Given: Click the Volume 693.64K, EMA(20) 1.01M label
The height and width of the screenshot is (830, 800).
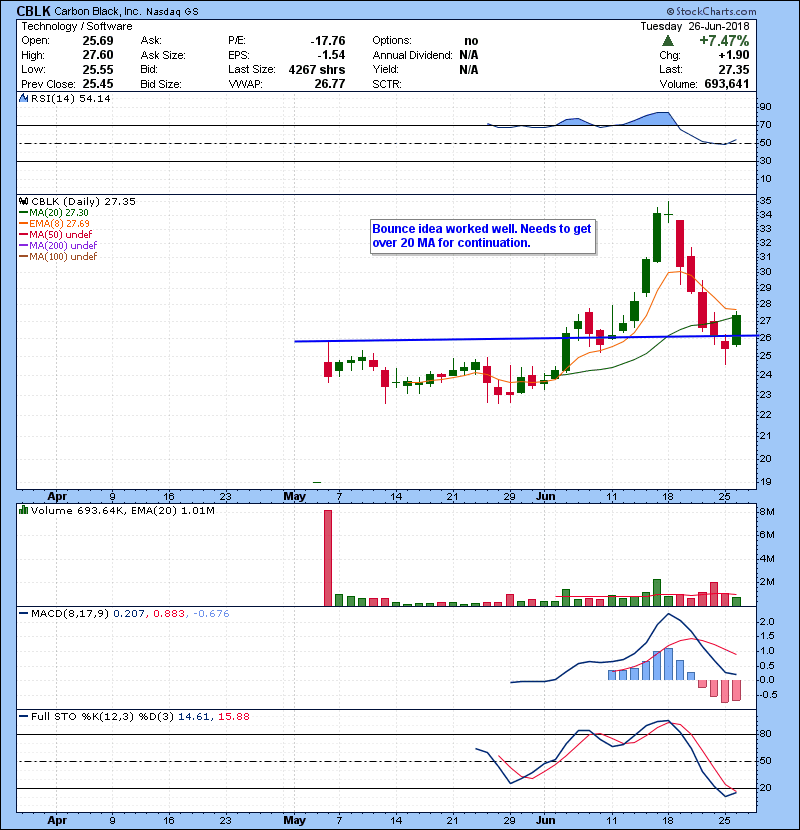Looking at the screenshot, I should point(123,510).
